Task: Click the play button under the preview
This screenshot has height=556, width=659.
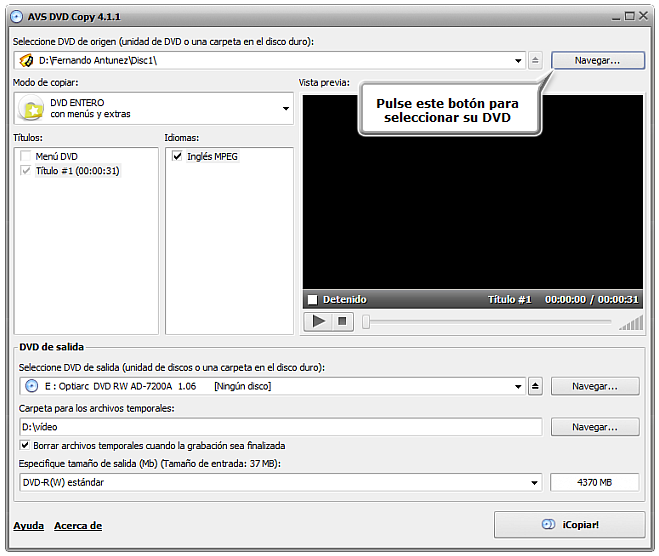Action: click(x=319, y=322)
